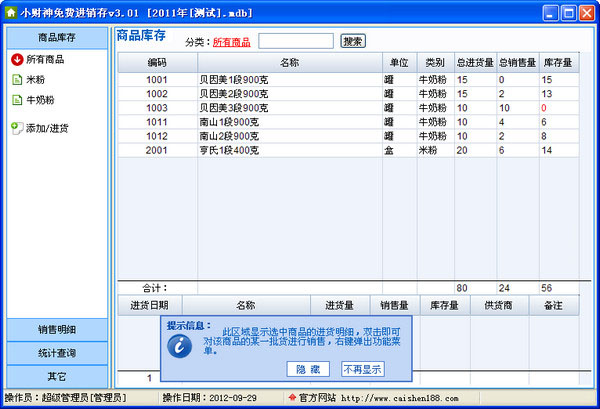This screenshot has width=600, height=409.
Task: Select the row 贝因美1段900克
Action: 348,80
